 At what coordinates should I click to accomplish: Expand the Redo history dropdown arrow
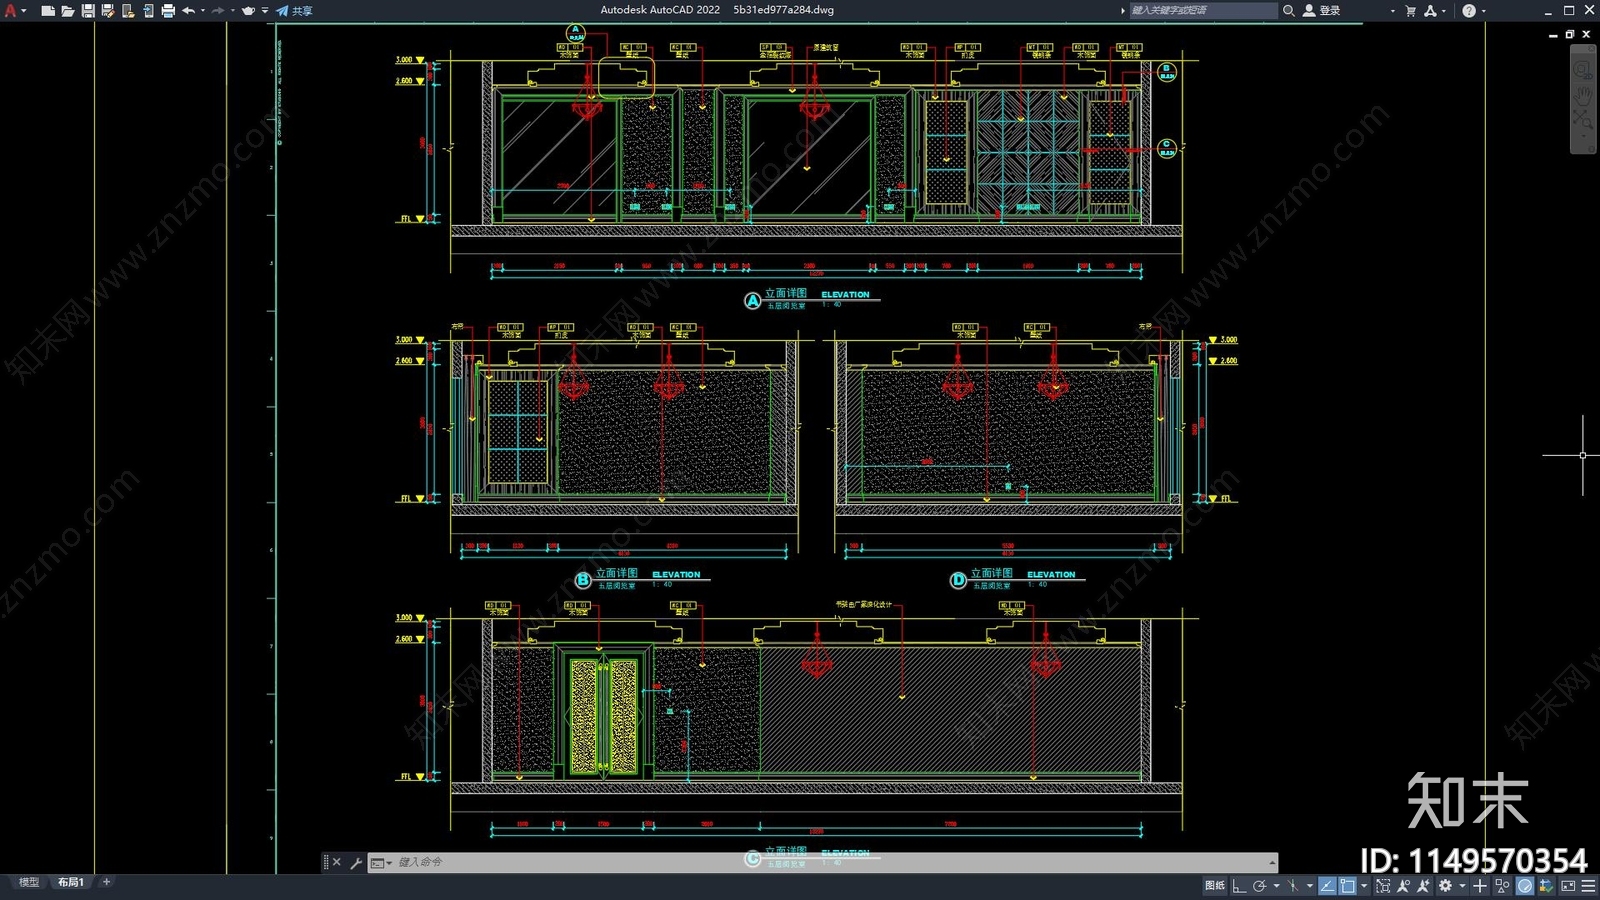pos(232,10)
